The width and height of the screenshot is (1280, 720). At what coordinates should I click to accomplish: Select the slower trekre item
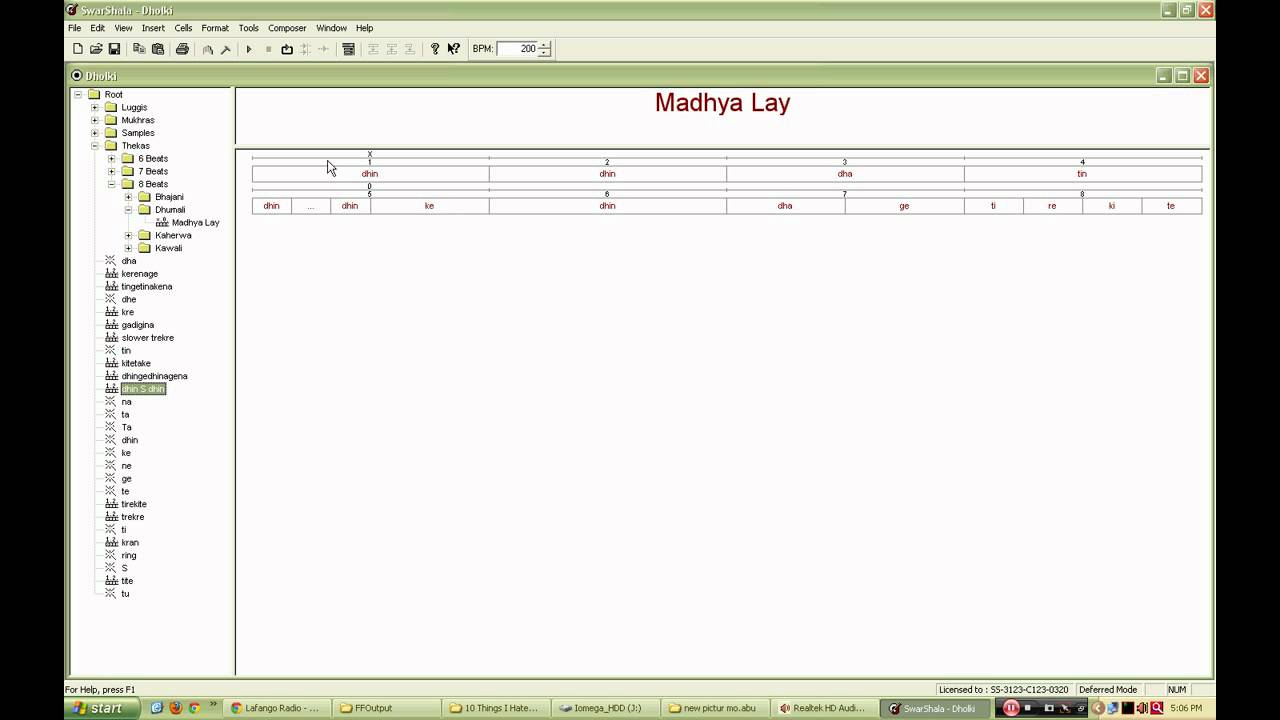click(147, 338)
